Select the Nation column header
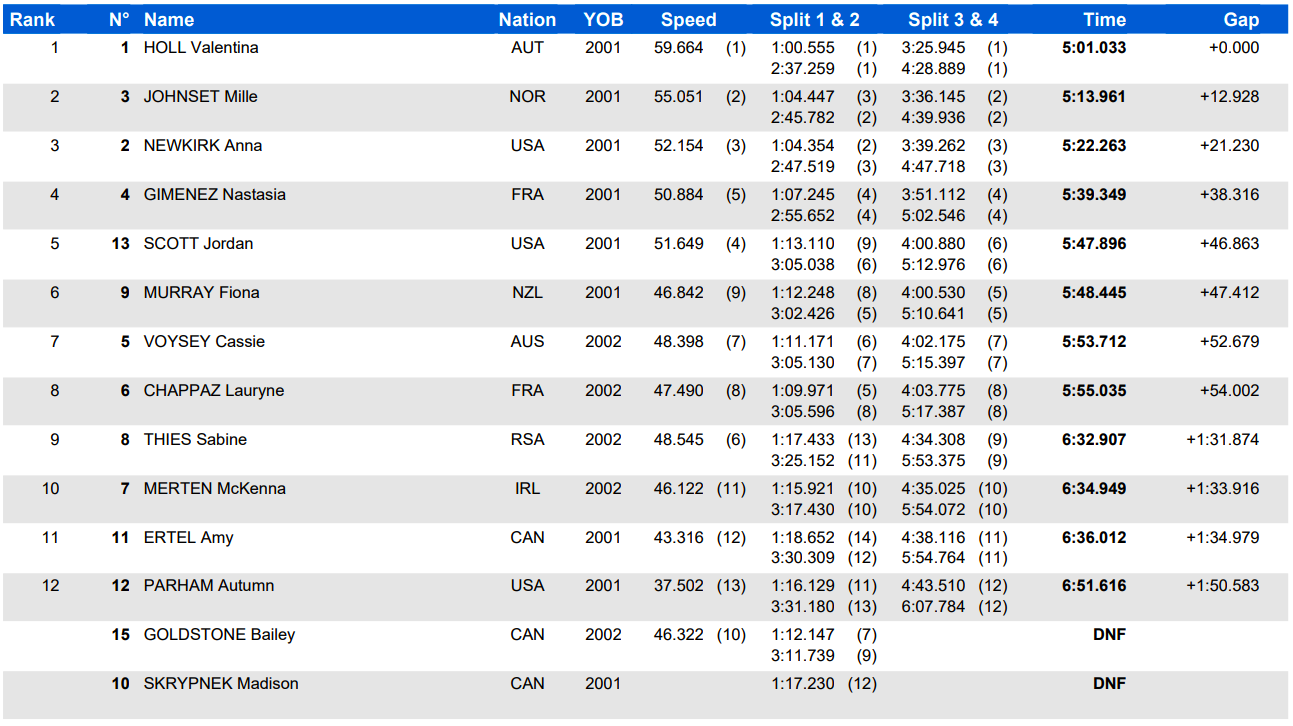Image resolution: width=1293 pixels, height=726 pixels. click(x=527, y=20)
